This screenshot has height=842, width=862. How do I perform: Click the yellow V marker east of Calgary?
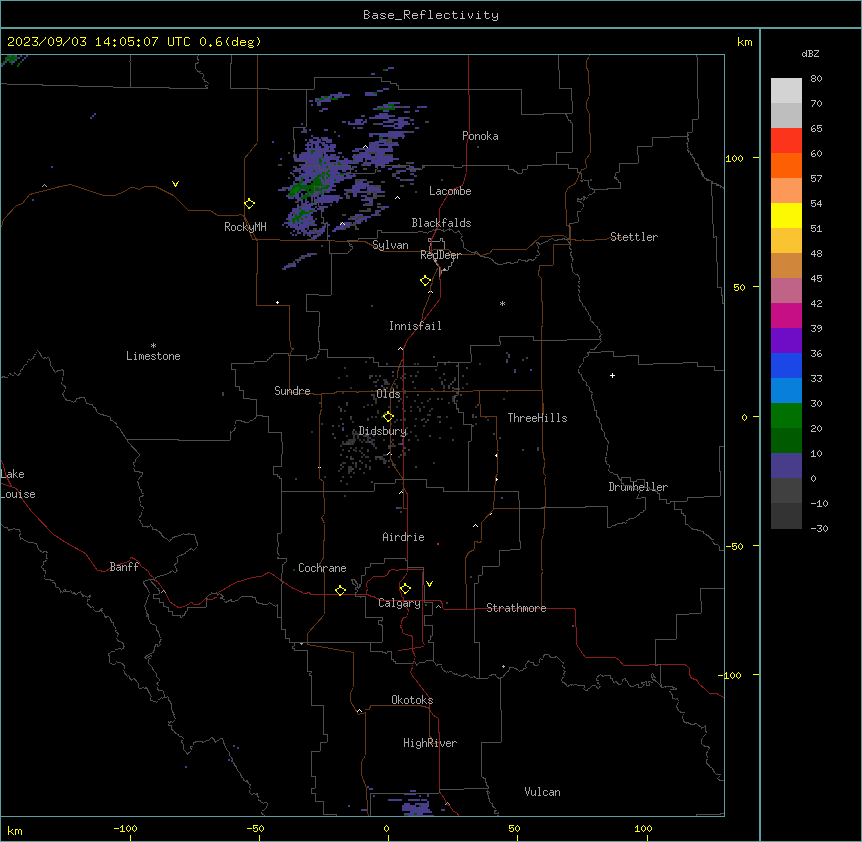tap(429, 584)
